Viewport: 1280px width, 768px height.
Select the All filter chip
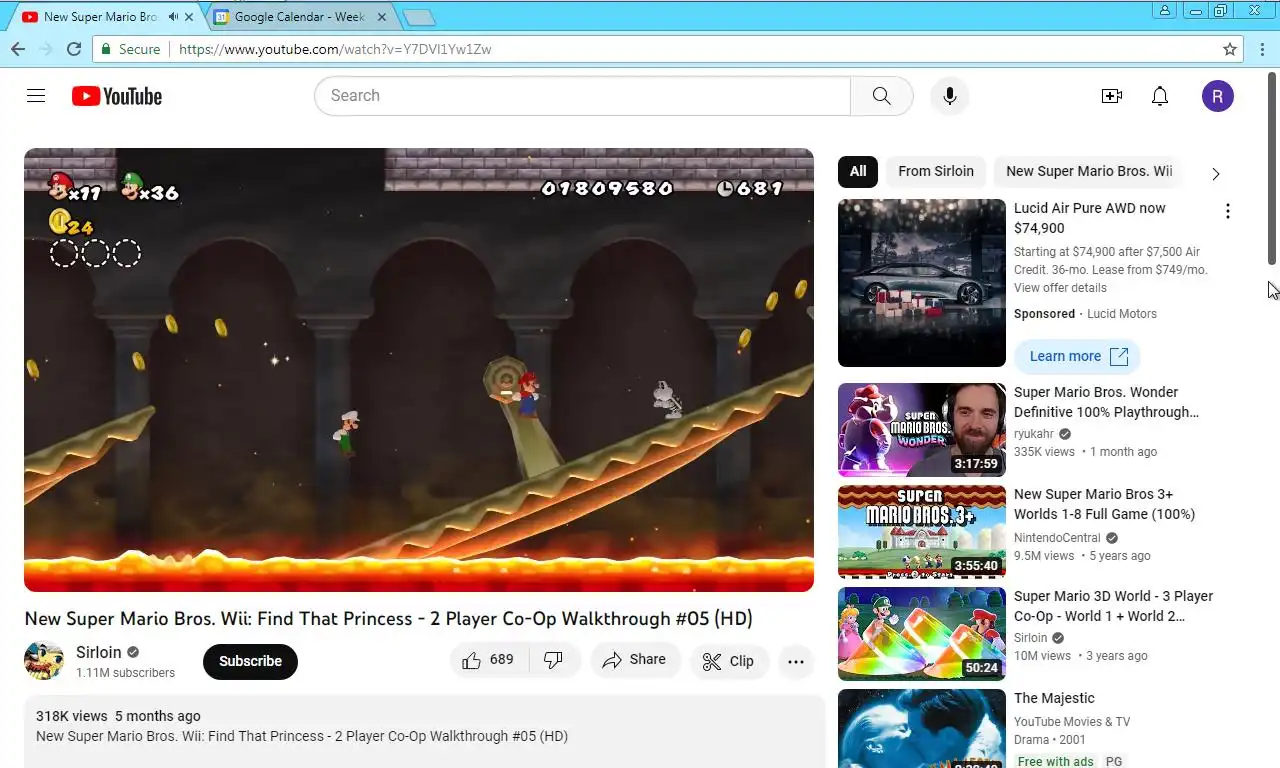(858, 171)
